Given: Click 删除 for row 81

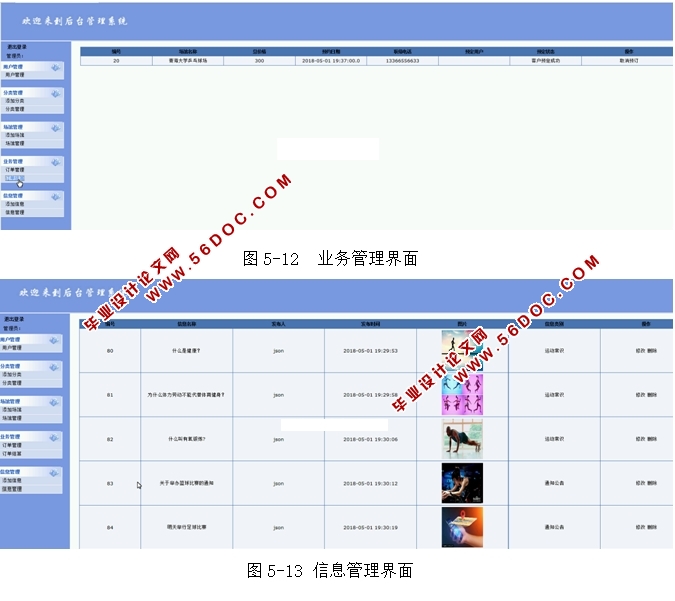Looking at the screenshot, I should click(652, 395).
